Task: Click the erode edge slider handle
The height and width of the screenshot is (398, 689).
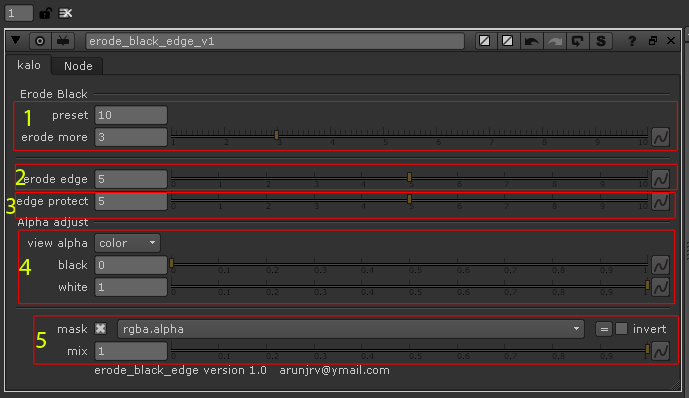Action: click(410, 177)
